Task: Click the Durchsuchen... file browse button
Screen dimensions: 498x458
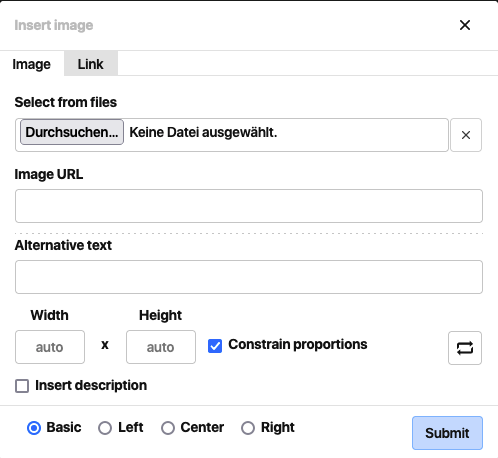Action: (x=72, y=132)
